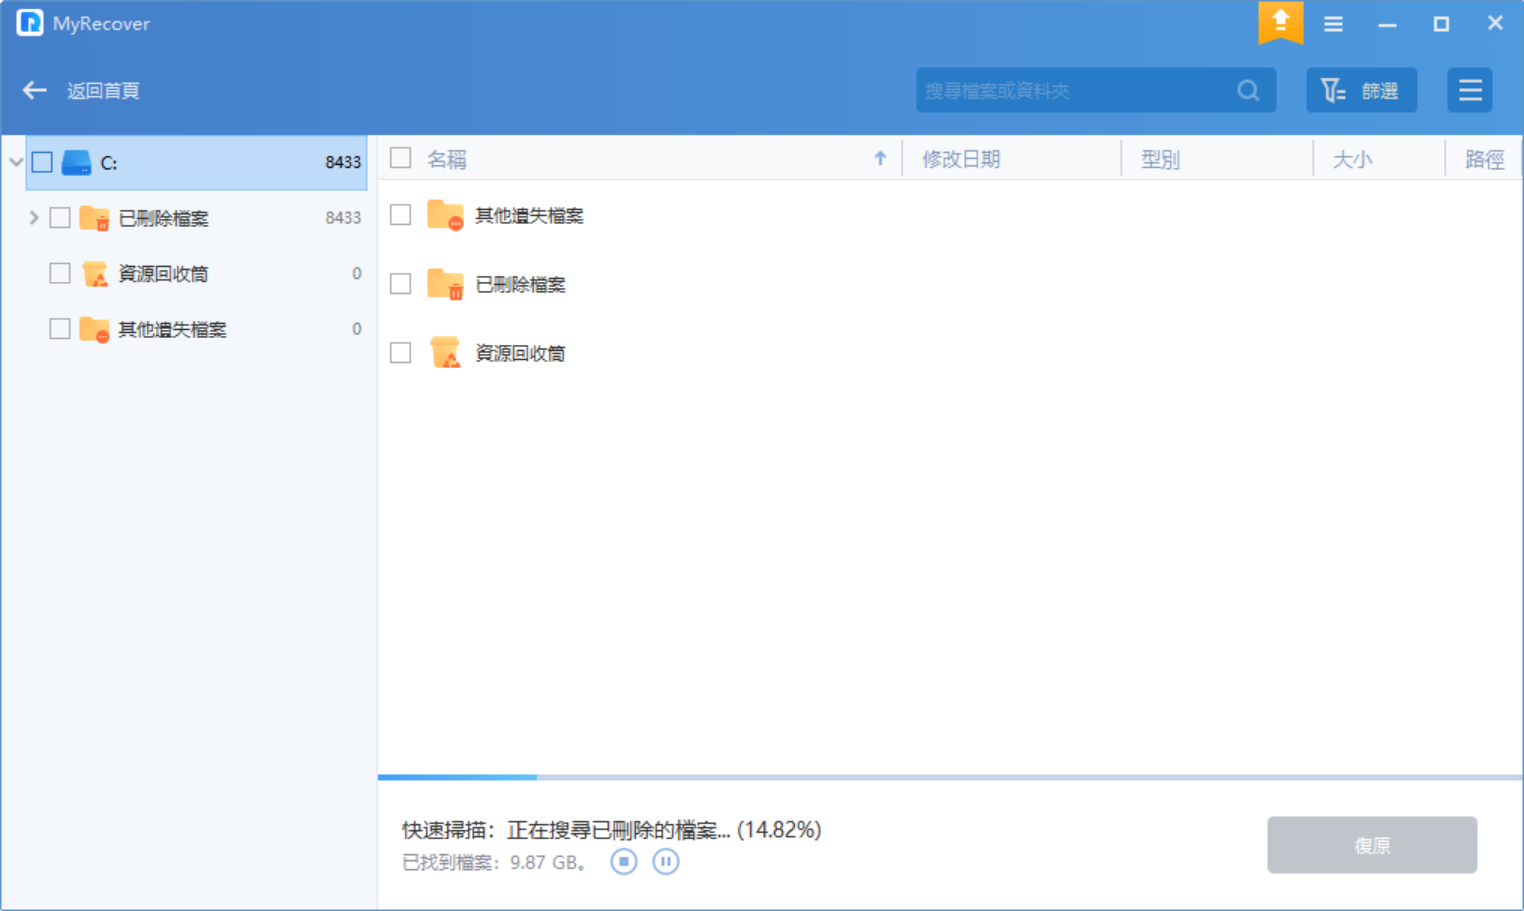This screenshot has height=911, width=1524.
Task: Check 其他遺失檔案 checkbox in sidebar
Action: coord(60,328)
